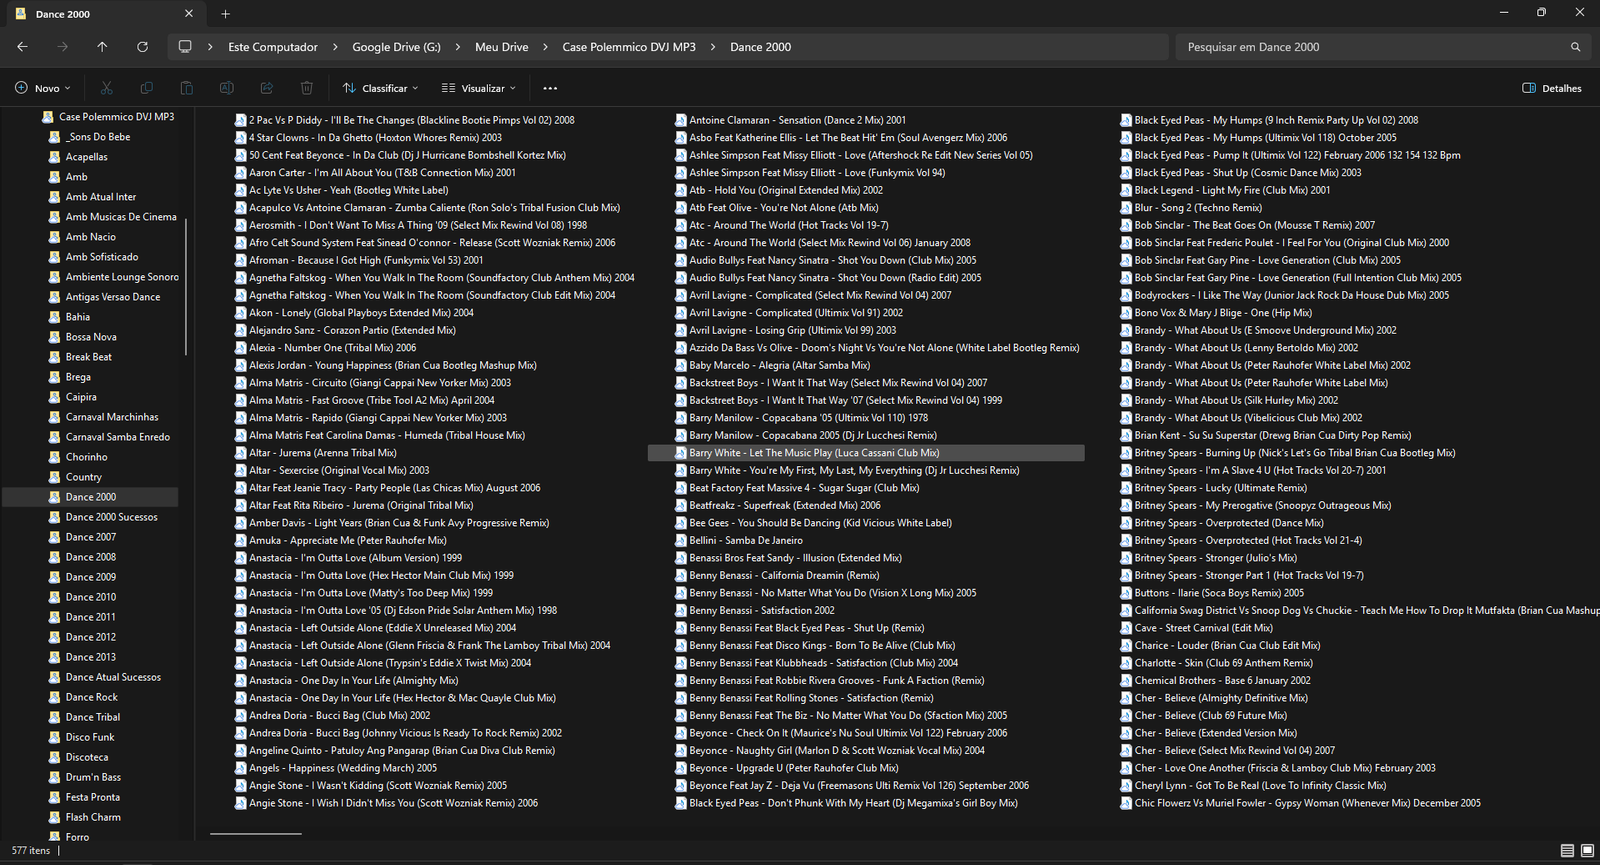Switch to details list view in status bar
The width and height of the screenshot is (1600, 865).
[1567, 851]
